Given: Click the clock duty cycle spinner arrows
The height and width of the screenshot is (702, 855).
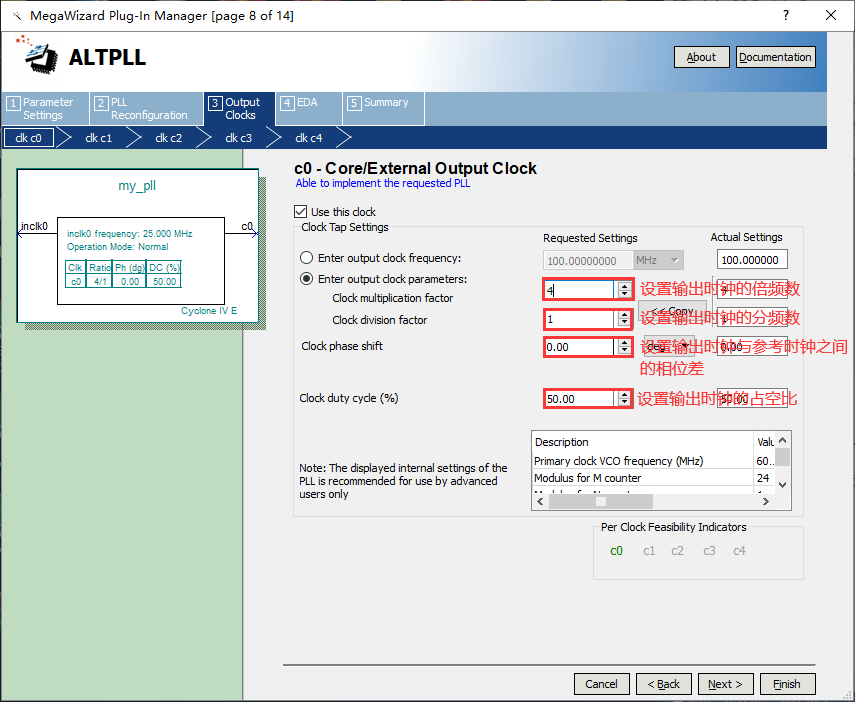Looking at the screenshot, I should [625, 398].
